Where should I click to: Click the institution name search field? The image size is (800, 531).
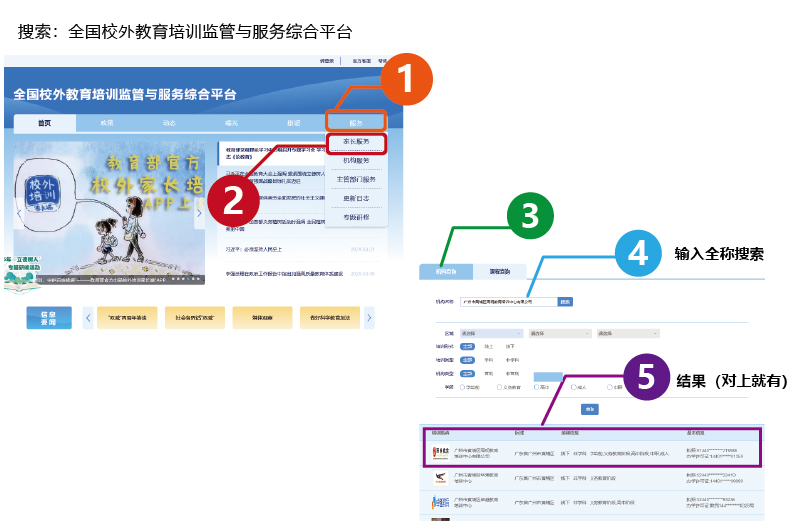coord(507,301)
